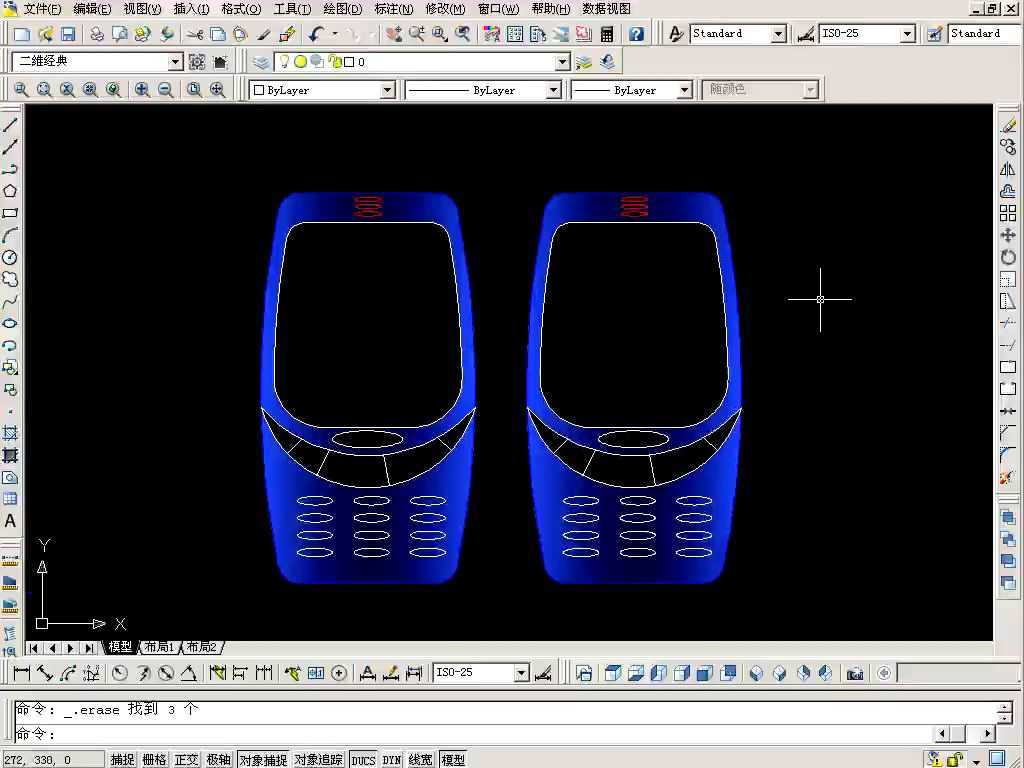Image resolution: width=1024 pixels, height=768 pixels.
Task: Toggle 对象捕捉 object snap
Action: point(263,760)
